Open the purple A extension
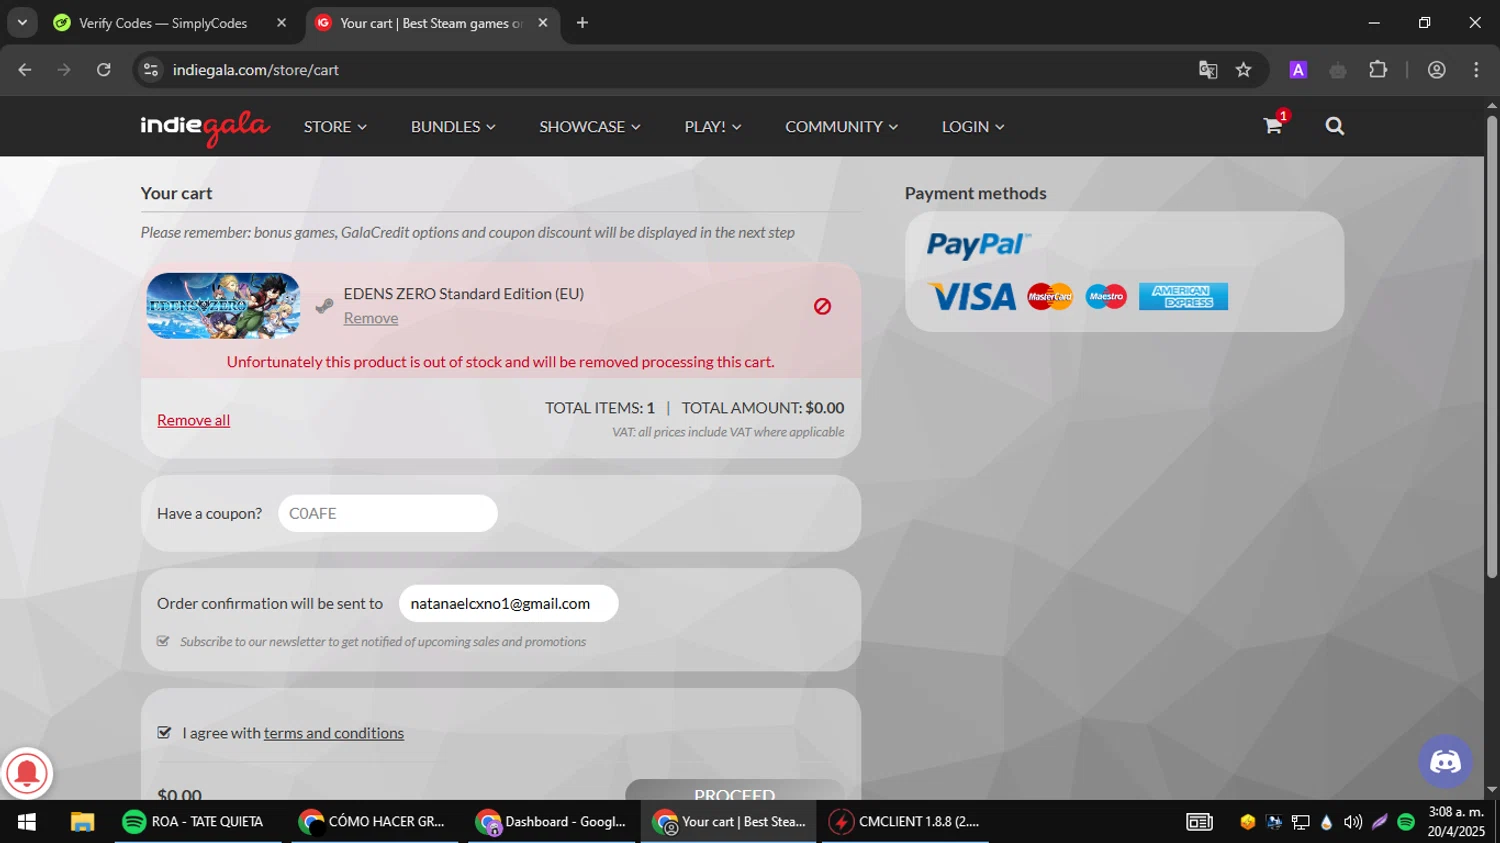 1298,70
